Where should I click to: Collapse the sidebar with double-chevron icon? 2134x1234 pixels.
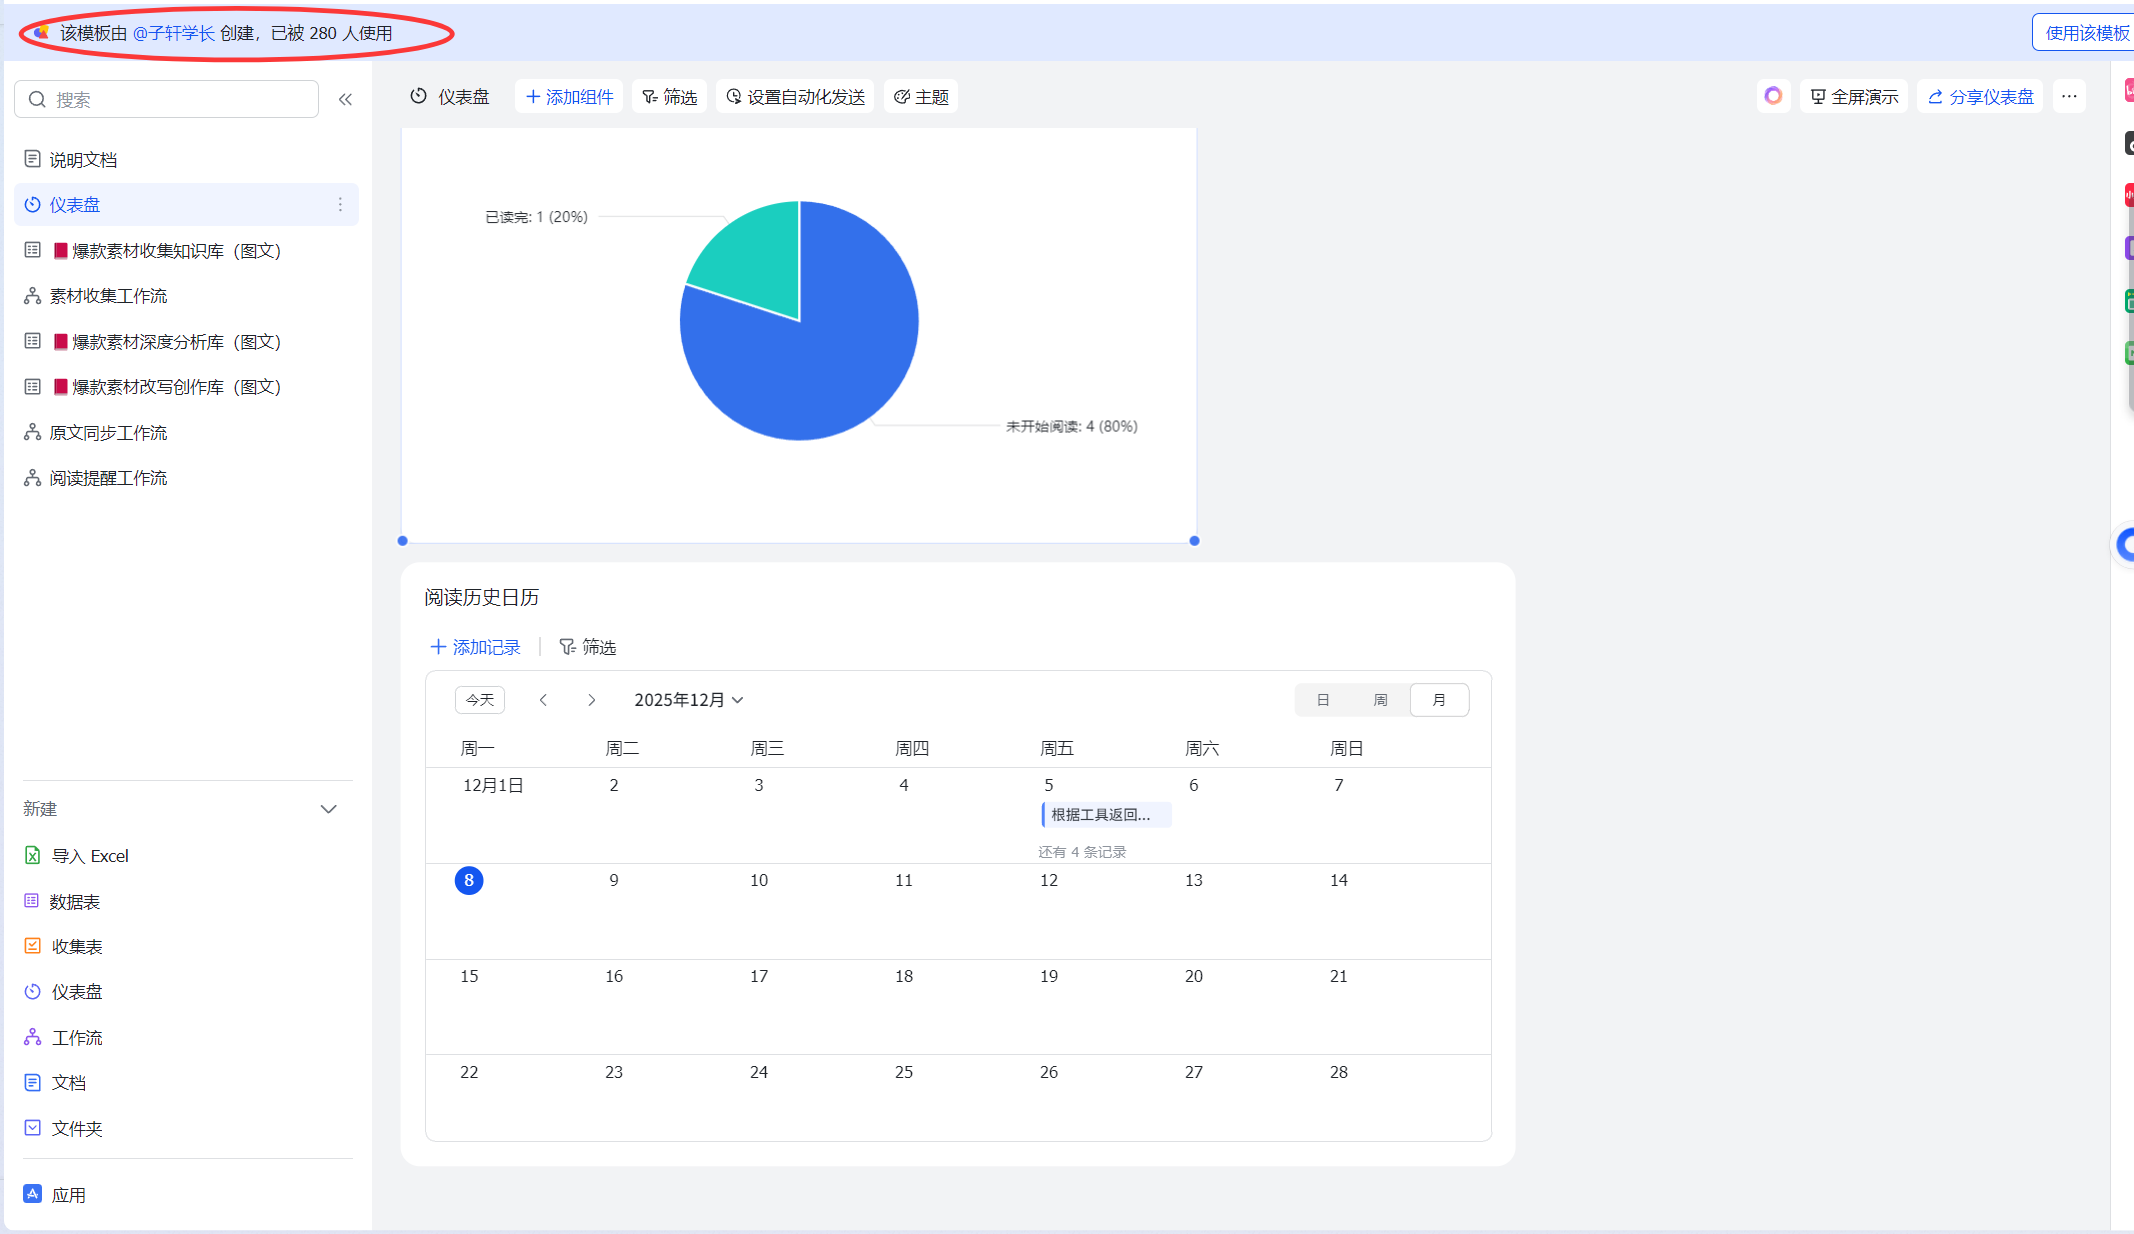pos(345,99)
